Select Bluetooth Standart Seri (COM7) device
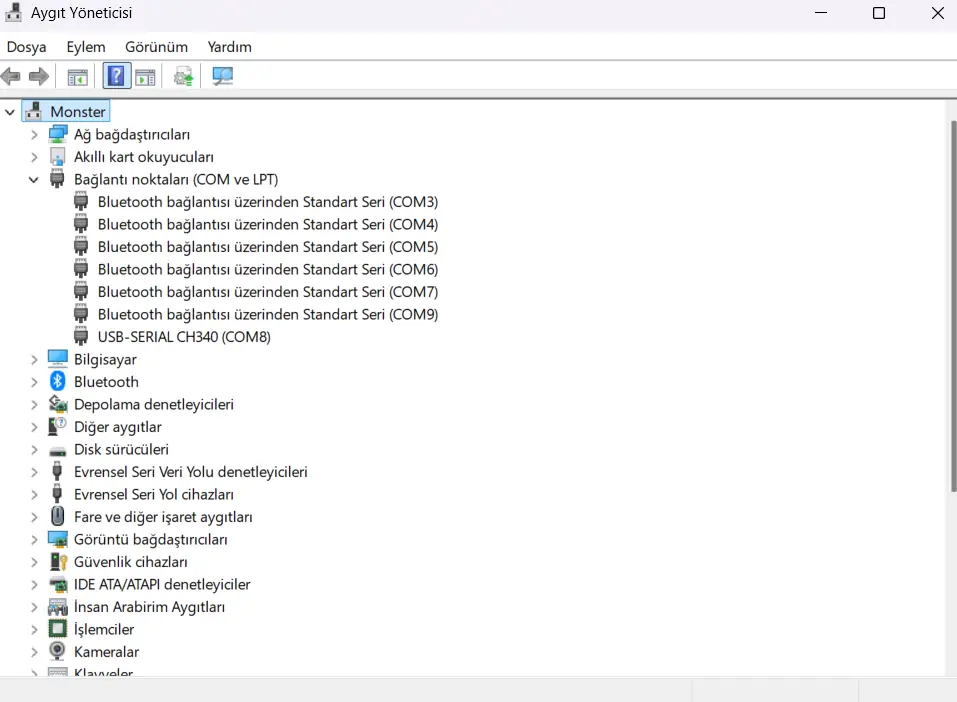 [x=268, y=292]
